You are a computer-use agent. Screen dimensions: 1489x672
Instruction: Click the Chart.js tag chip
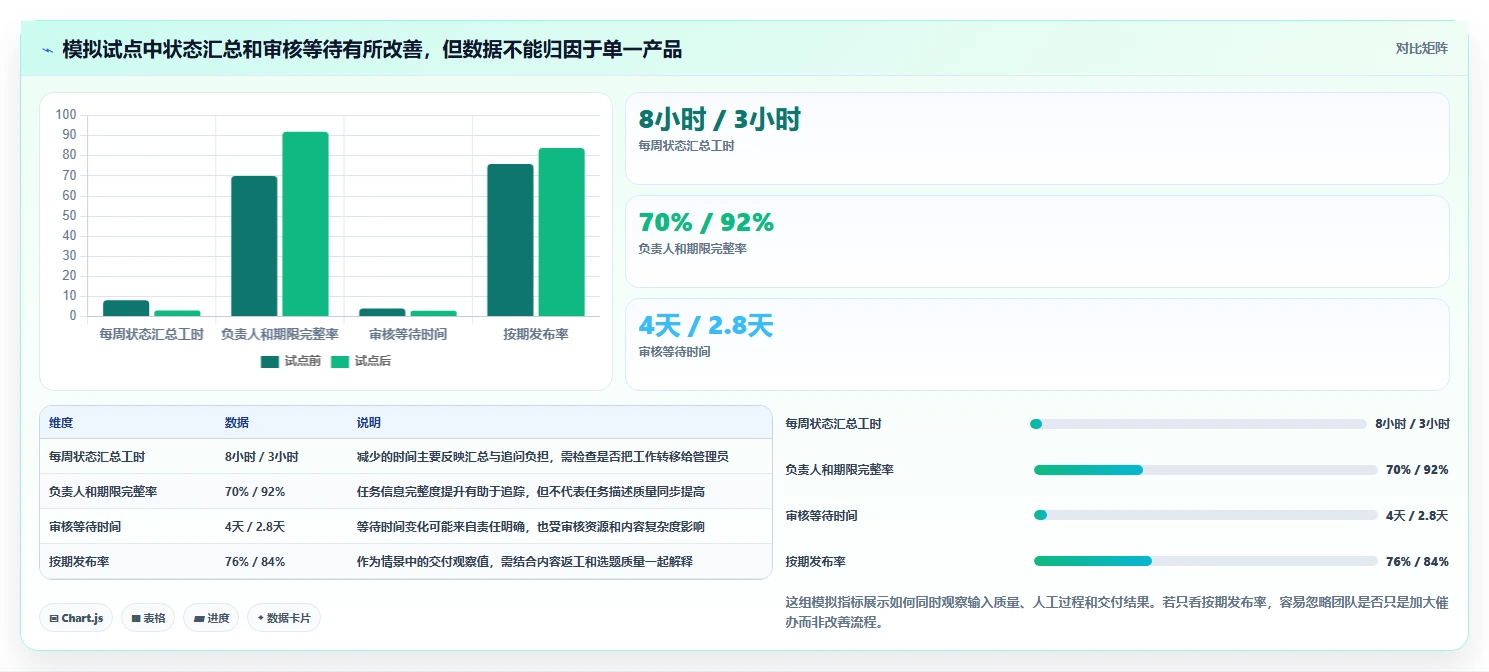pos(76,618)
